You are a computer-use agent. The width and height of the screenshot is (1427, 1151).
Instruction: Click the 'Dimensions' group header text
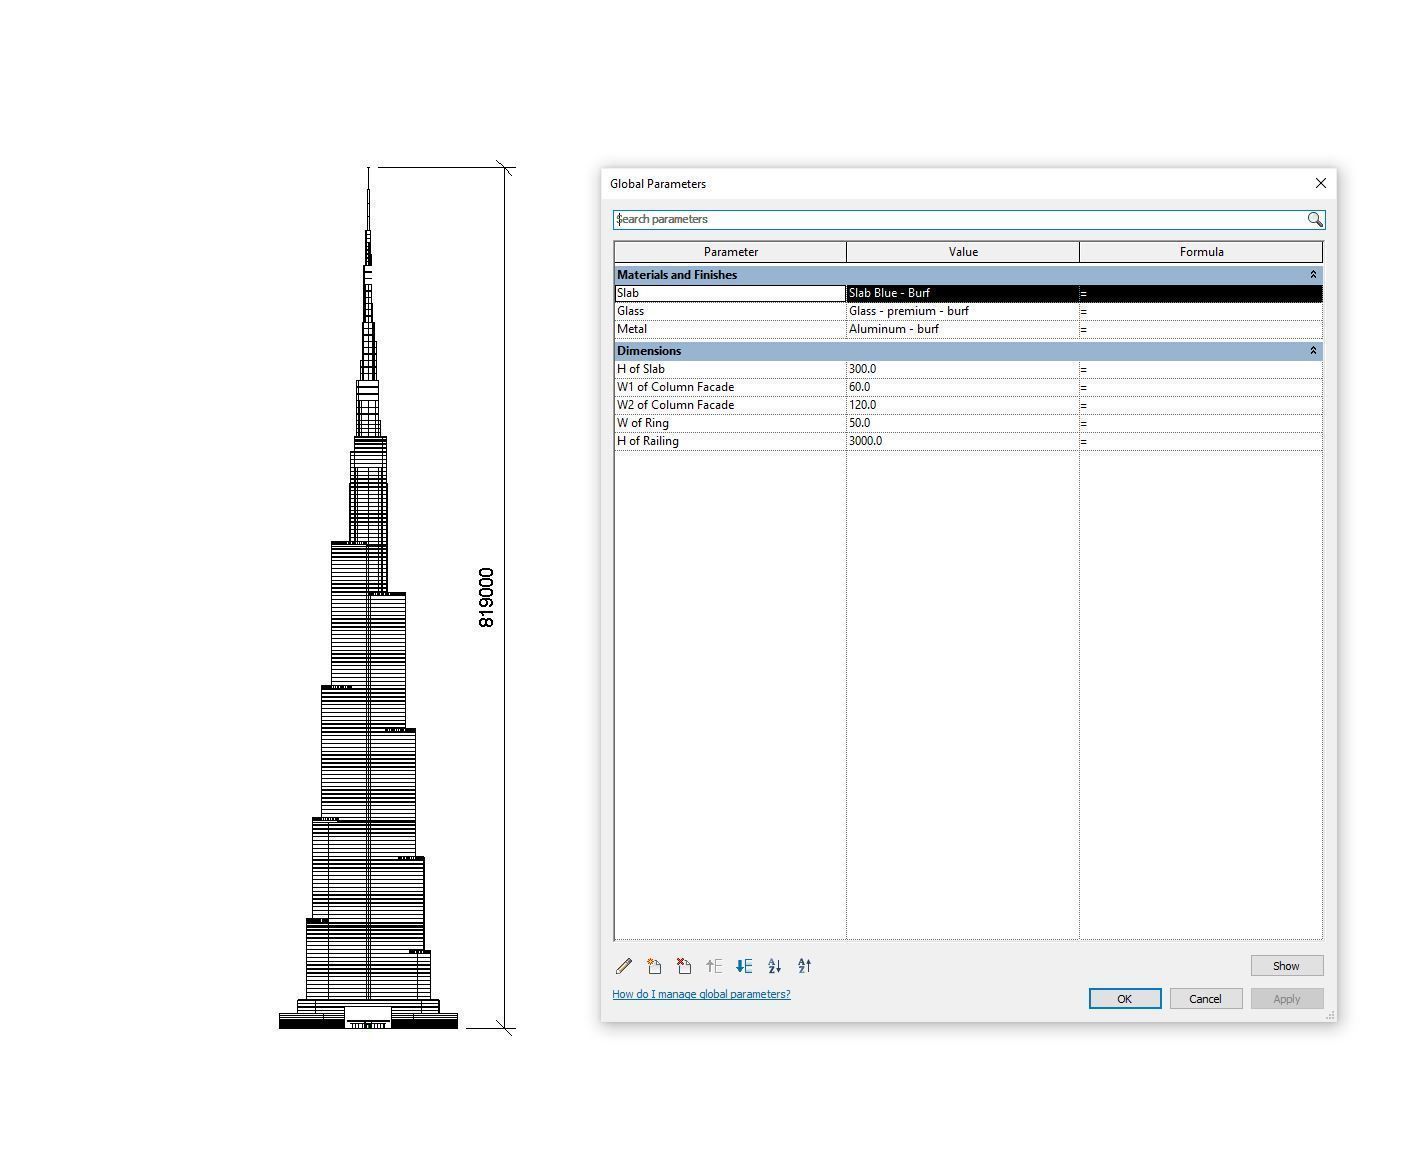pyautogui.click(x=649, y=351)
